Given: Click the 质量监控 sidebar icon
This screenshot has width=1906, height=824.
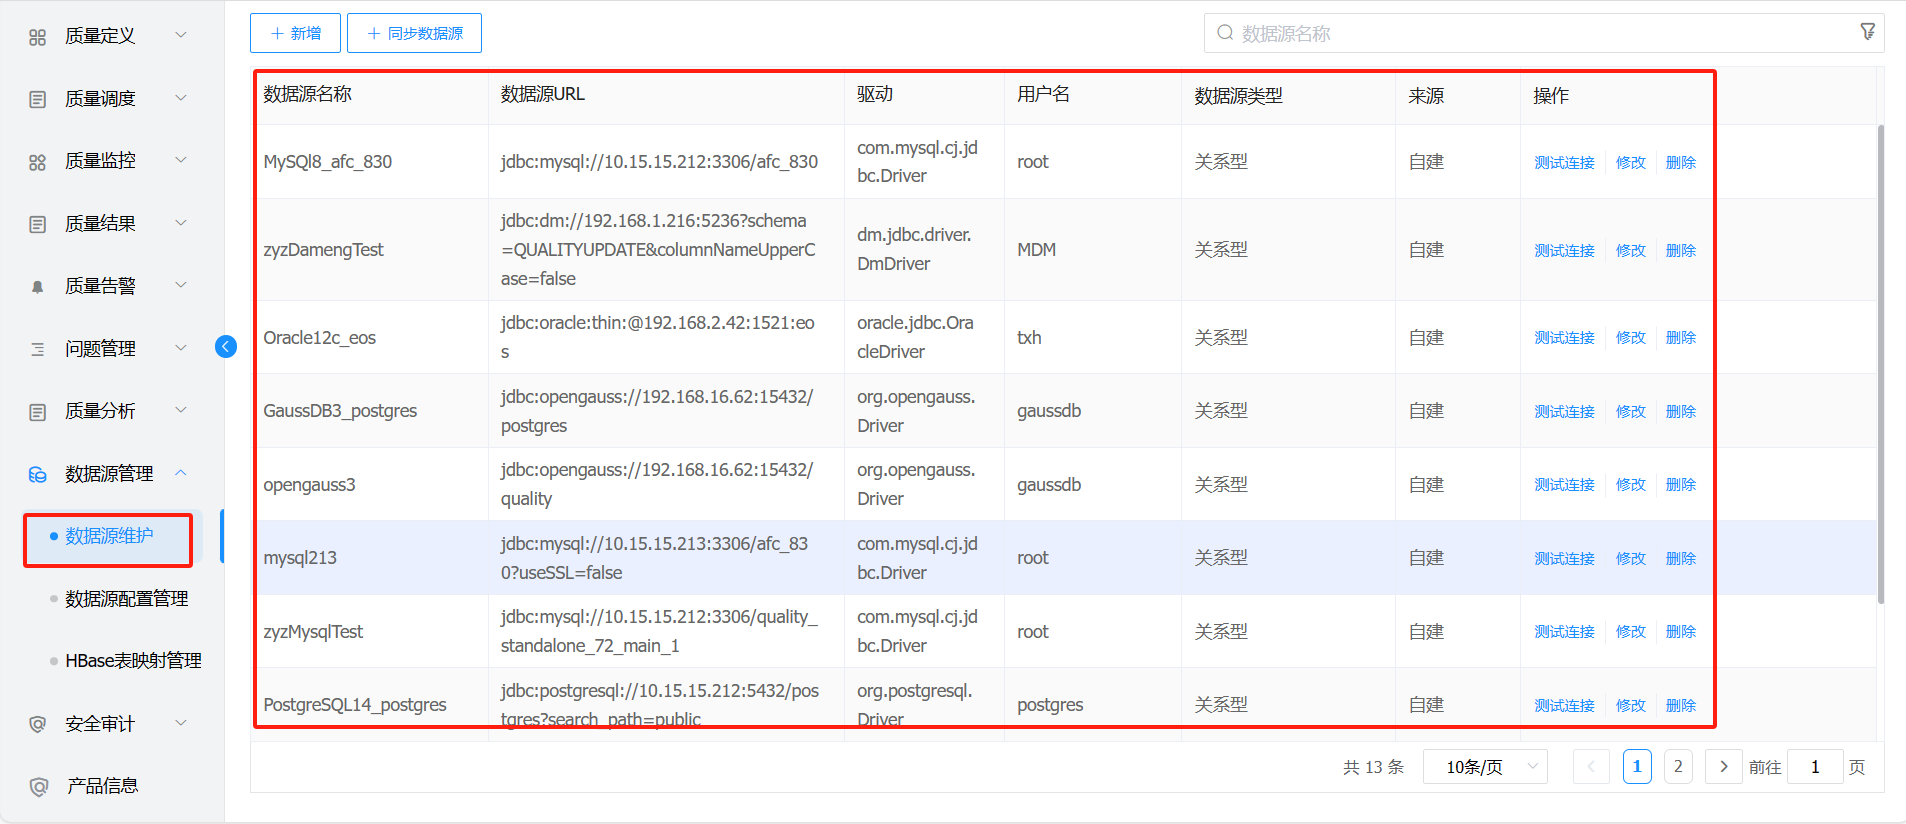Looking at the screenshot, I should click(x=38, y=162).
